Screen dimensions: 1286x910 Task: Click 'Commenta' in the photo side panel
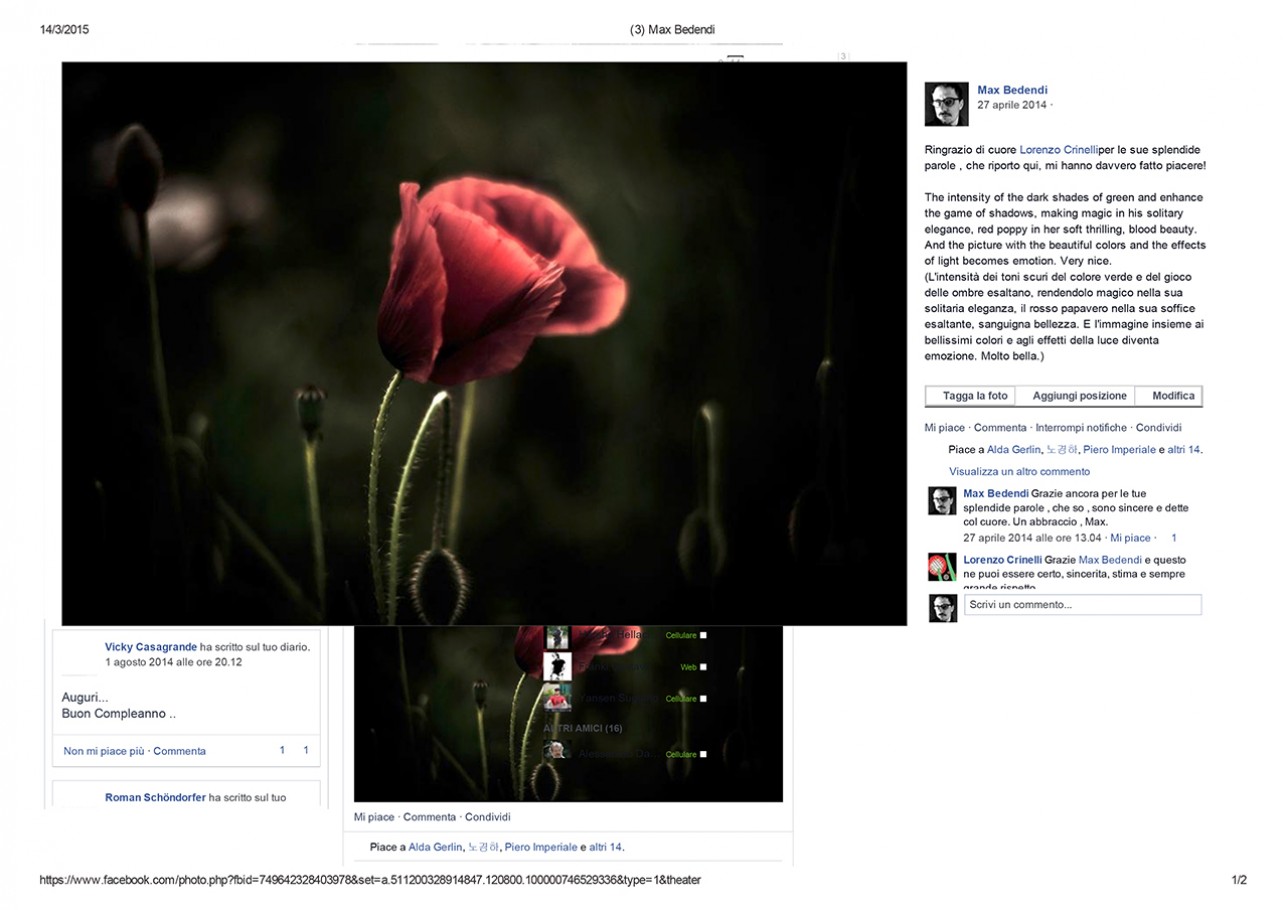[x=999, y=428]
